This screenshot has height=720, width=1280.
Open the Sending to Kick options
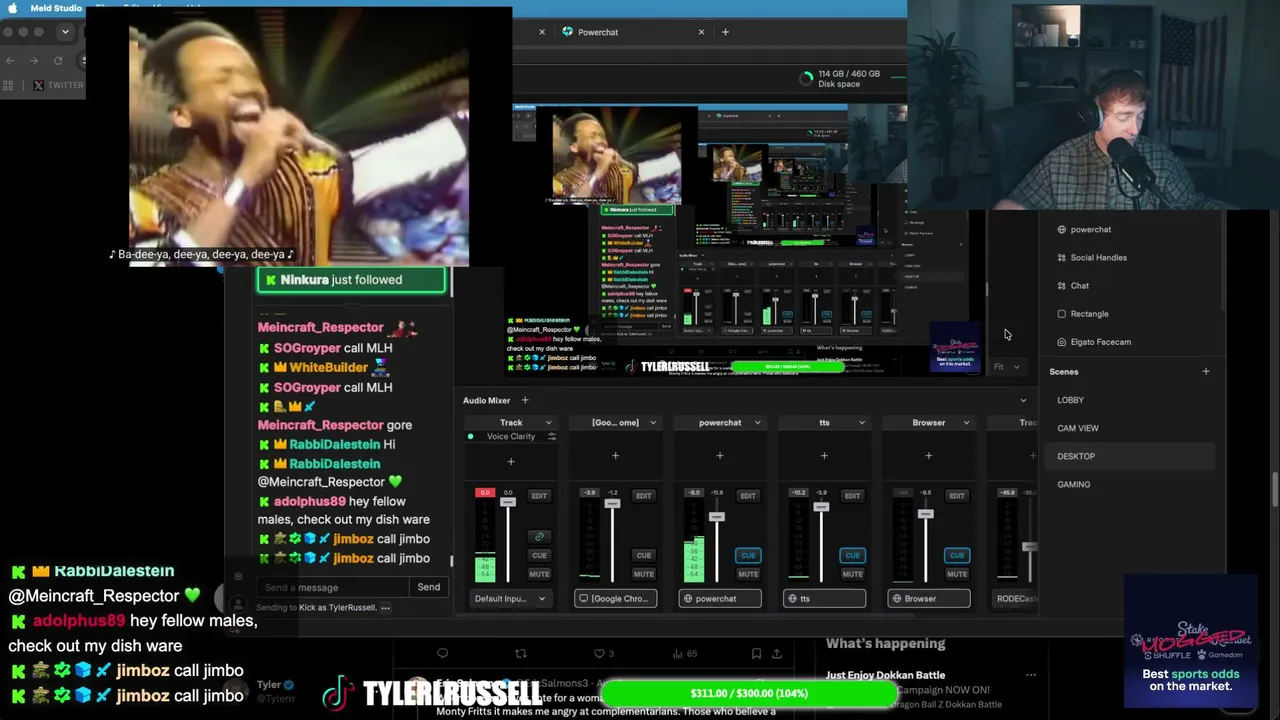pos(385,608)
